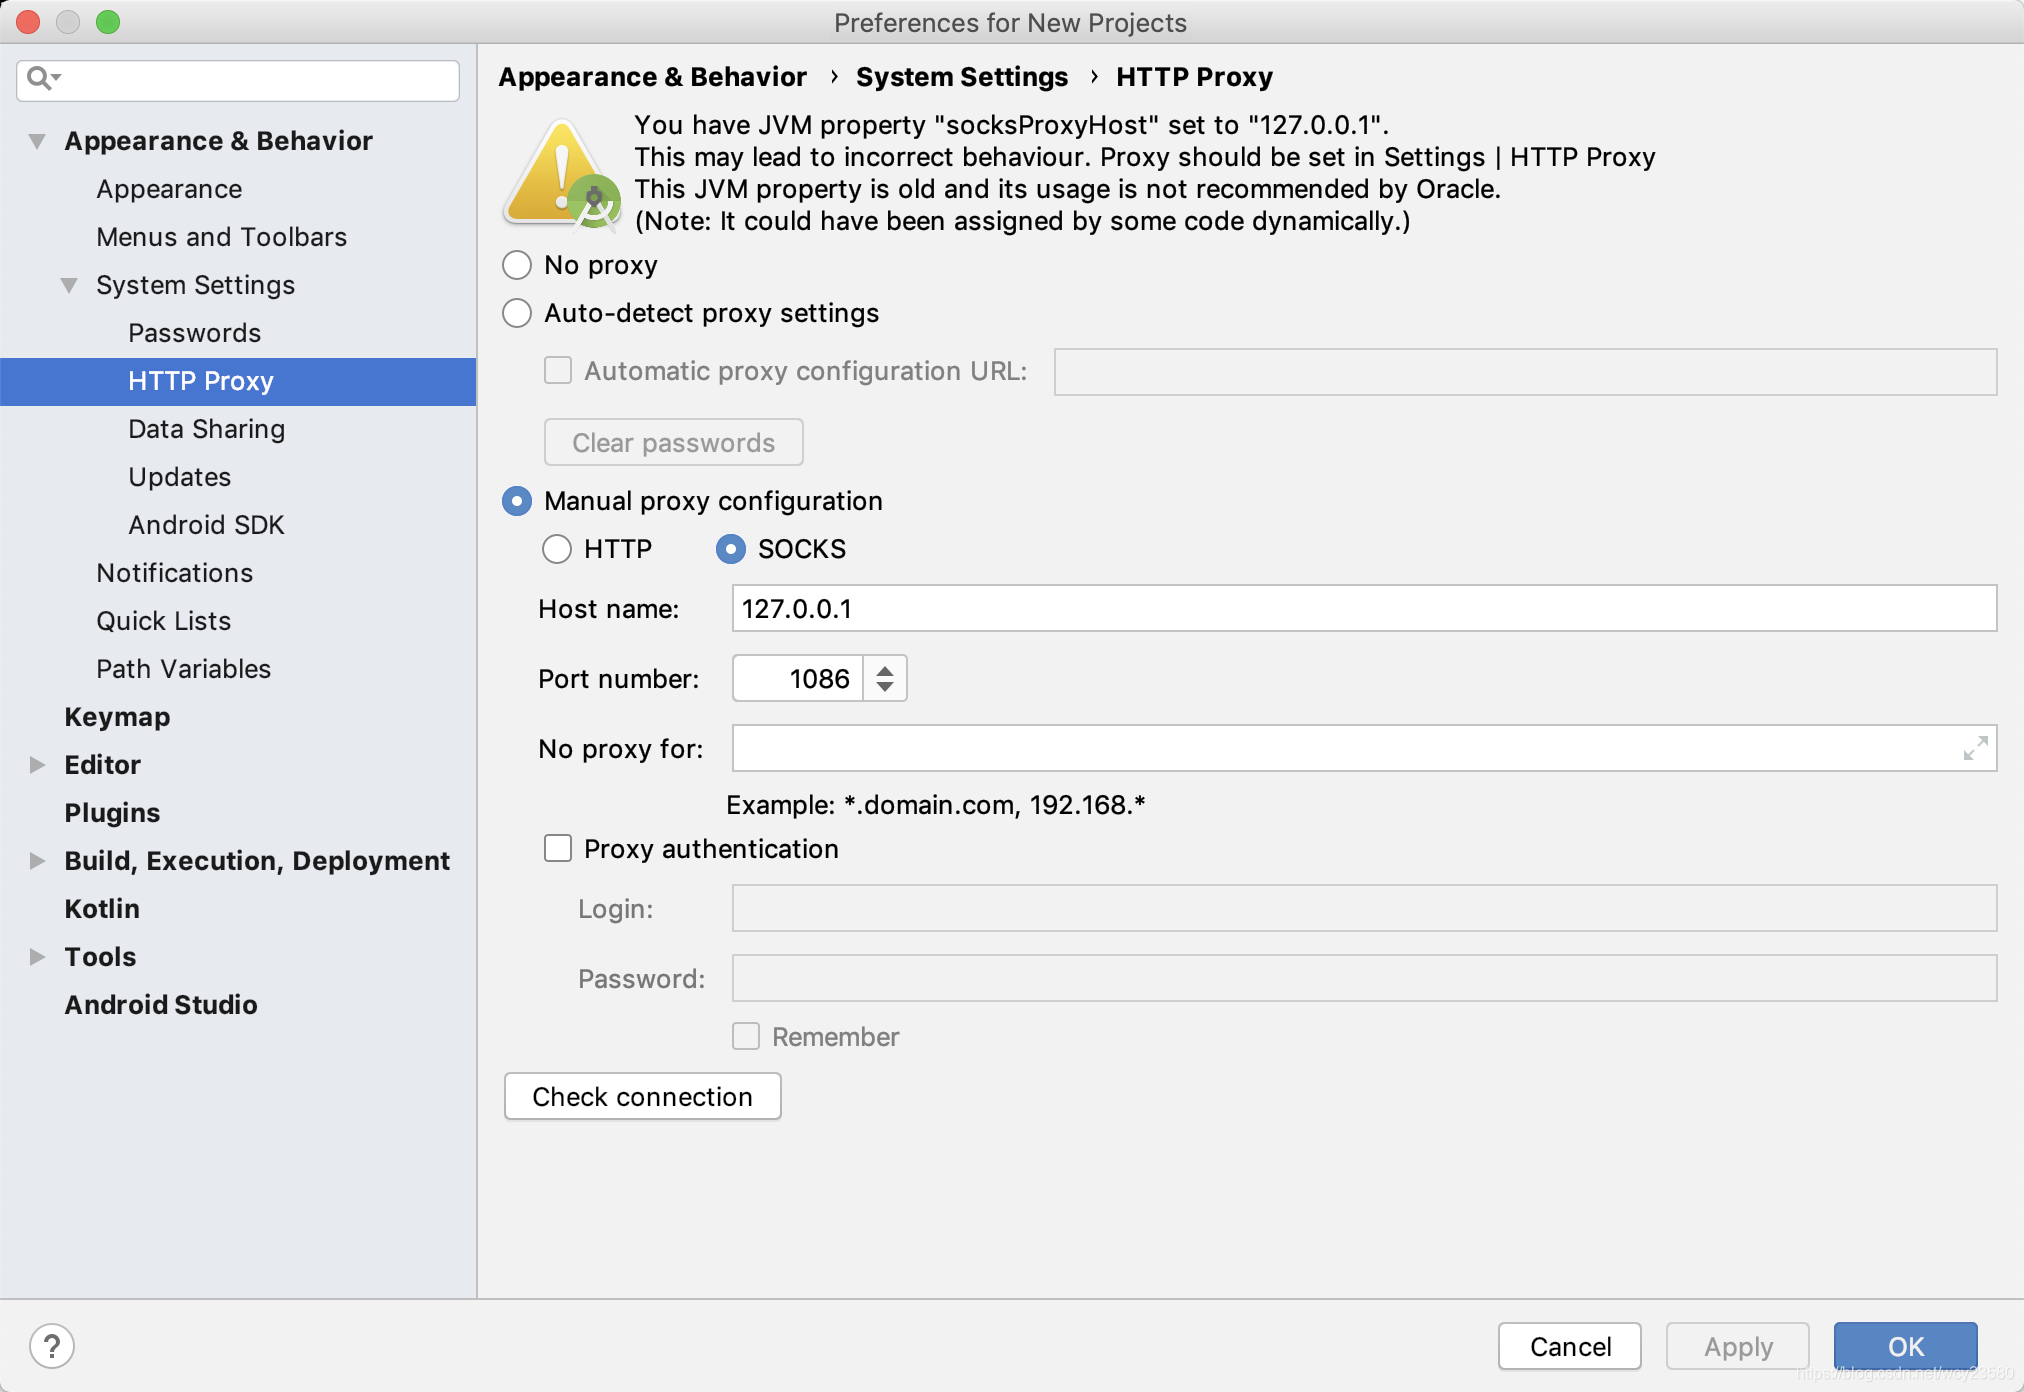Image resolution: width=2024 pixels, height=1392 pixels.
Task: Click the Host name input field
Action: 1363,609
